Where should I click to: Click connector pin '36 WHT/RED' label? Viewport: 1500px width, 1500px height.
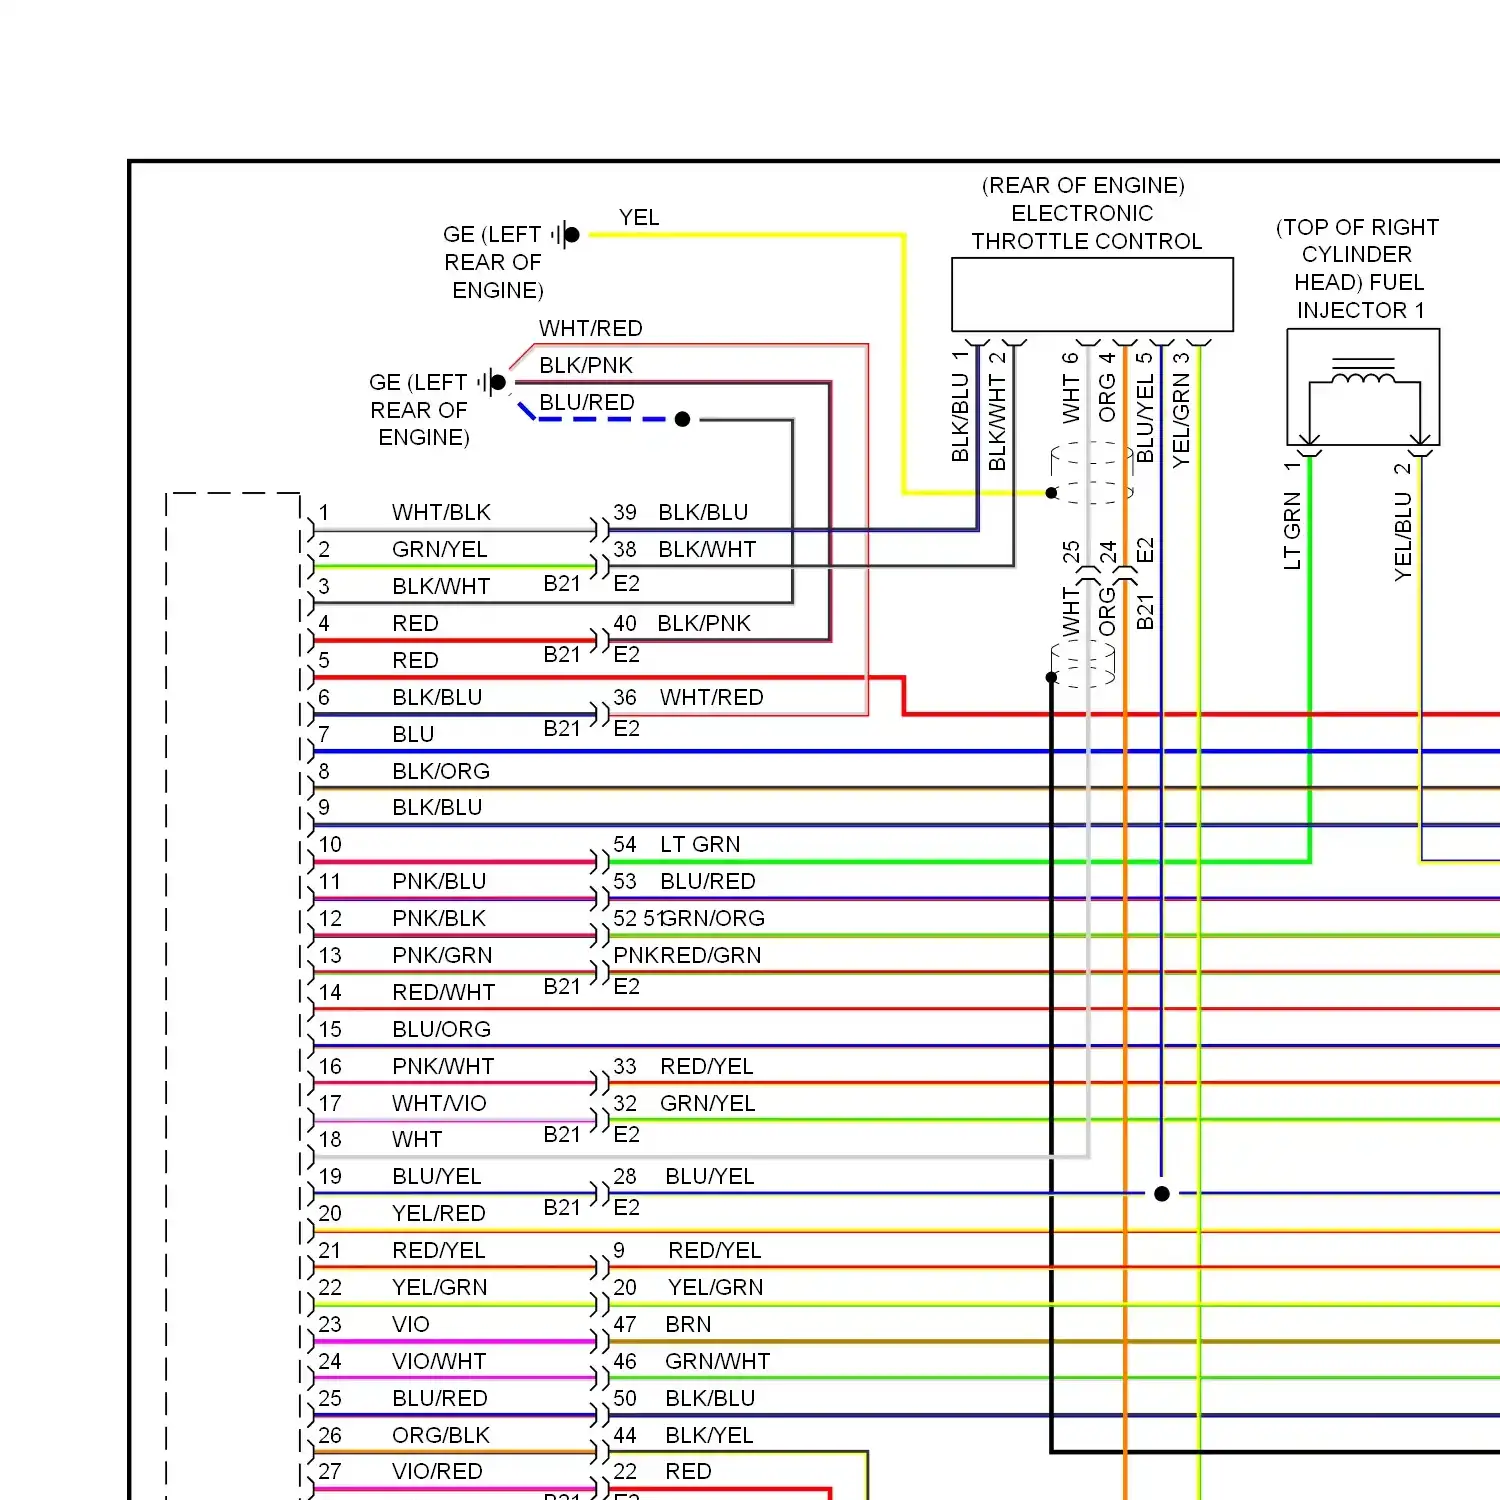coord(688,697)
